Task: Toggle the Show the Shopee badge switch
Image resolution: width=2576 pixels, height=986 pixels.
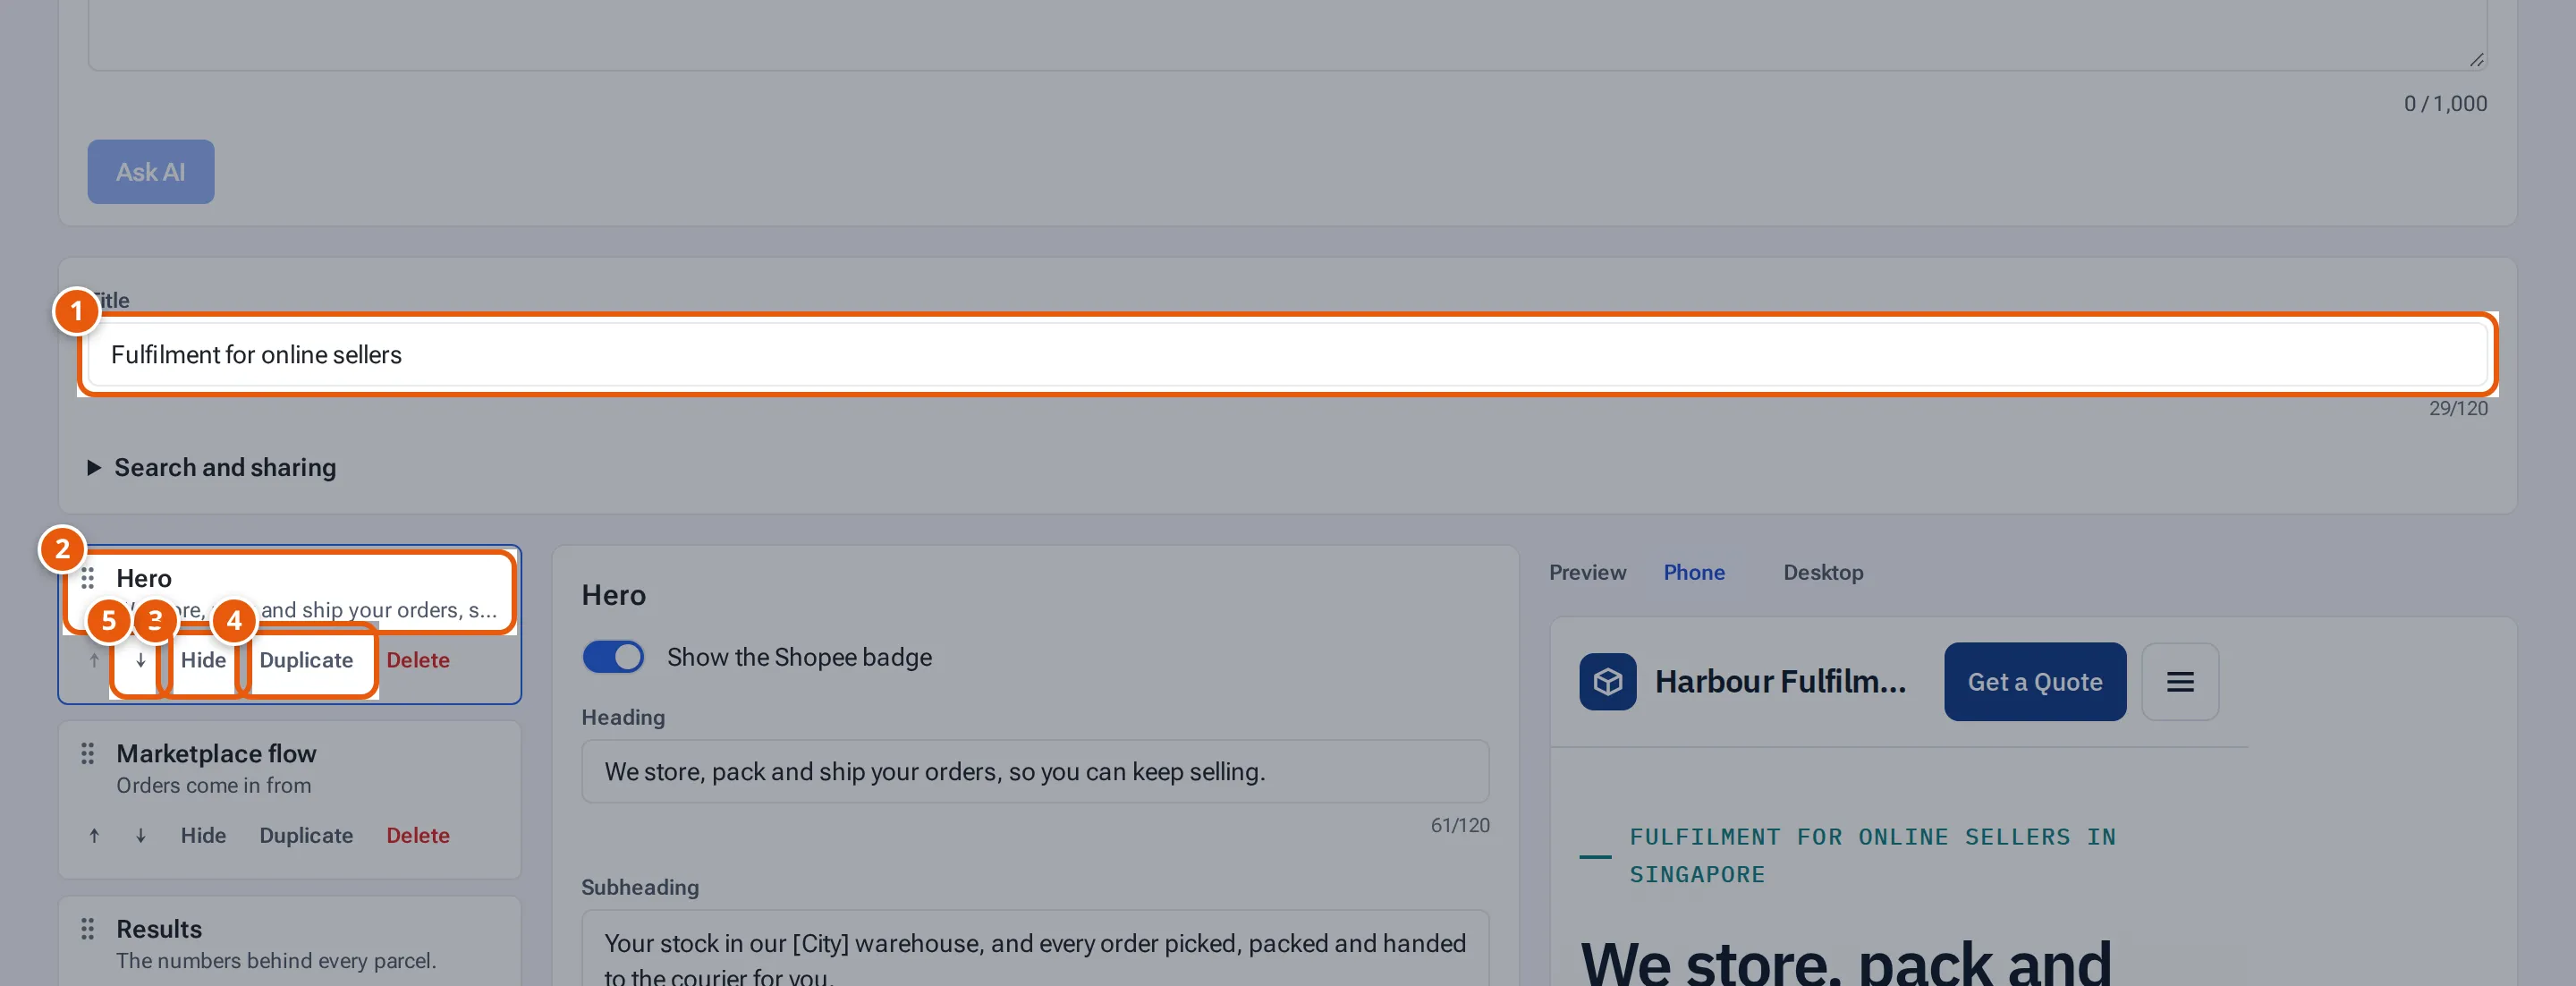Action: click(613, 657)
